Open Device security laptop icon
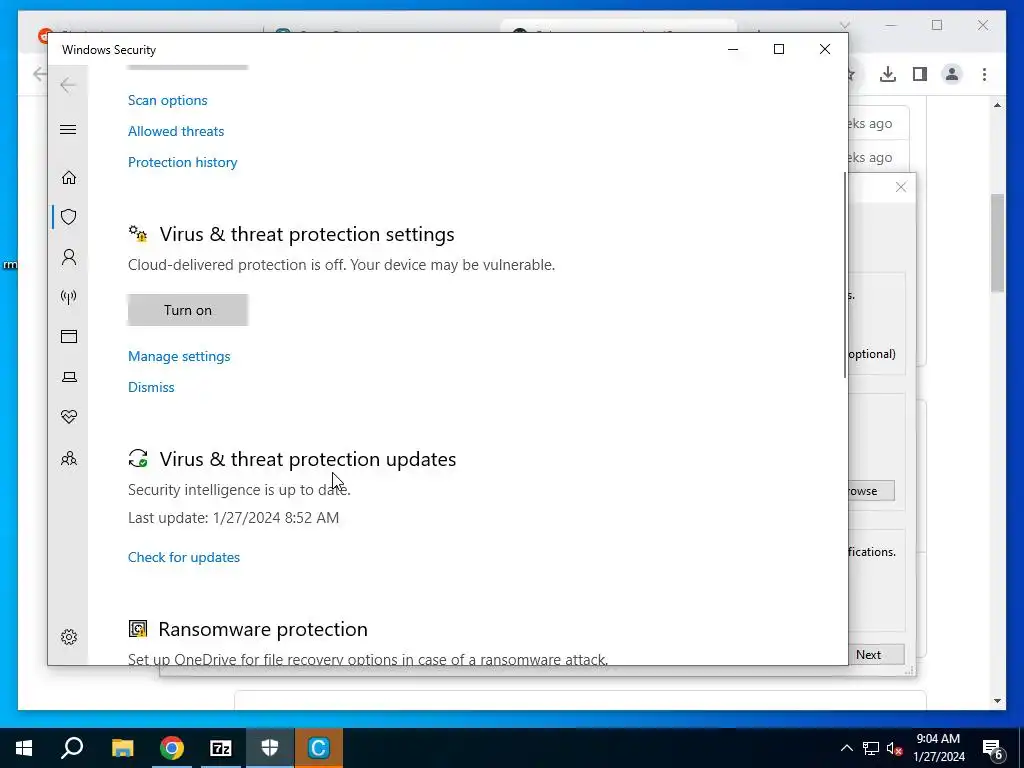This screenshot has height=768, width=1024. [69, 377]
